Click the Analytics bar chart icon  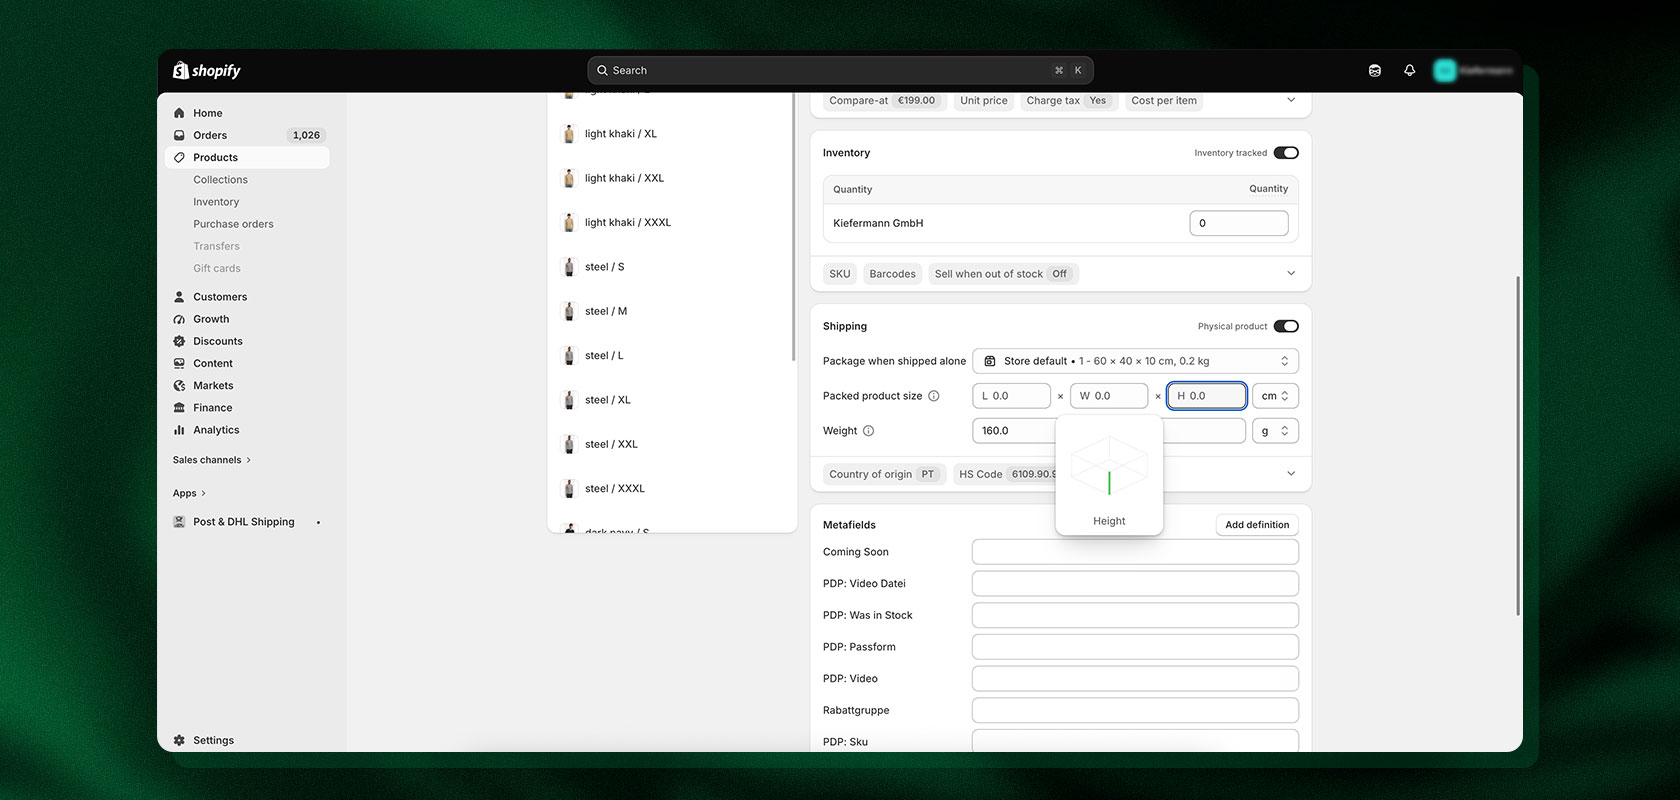tap(179, 430)
